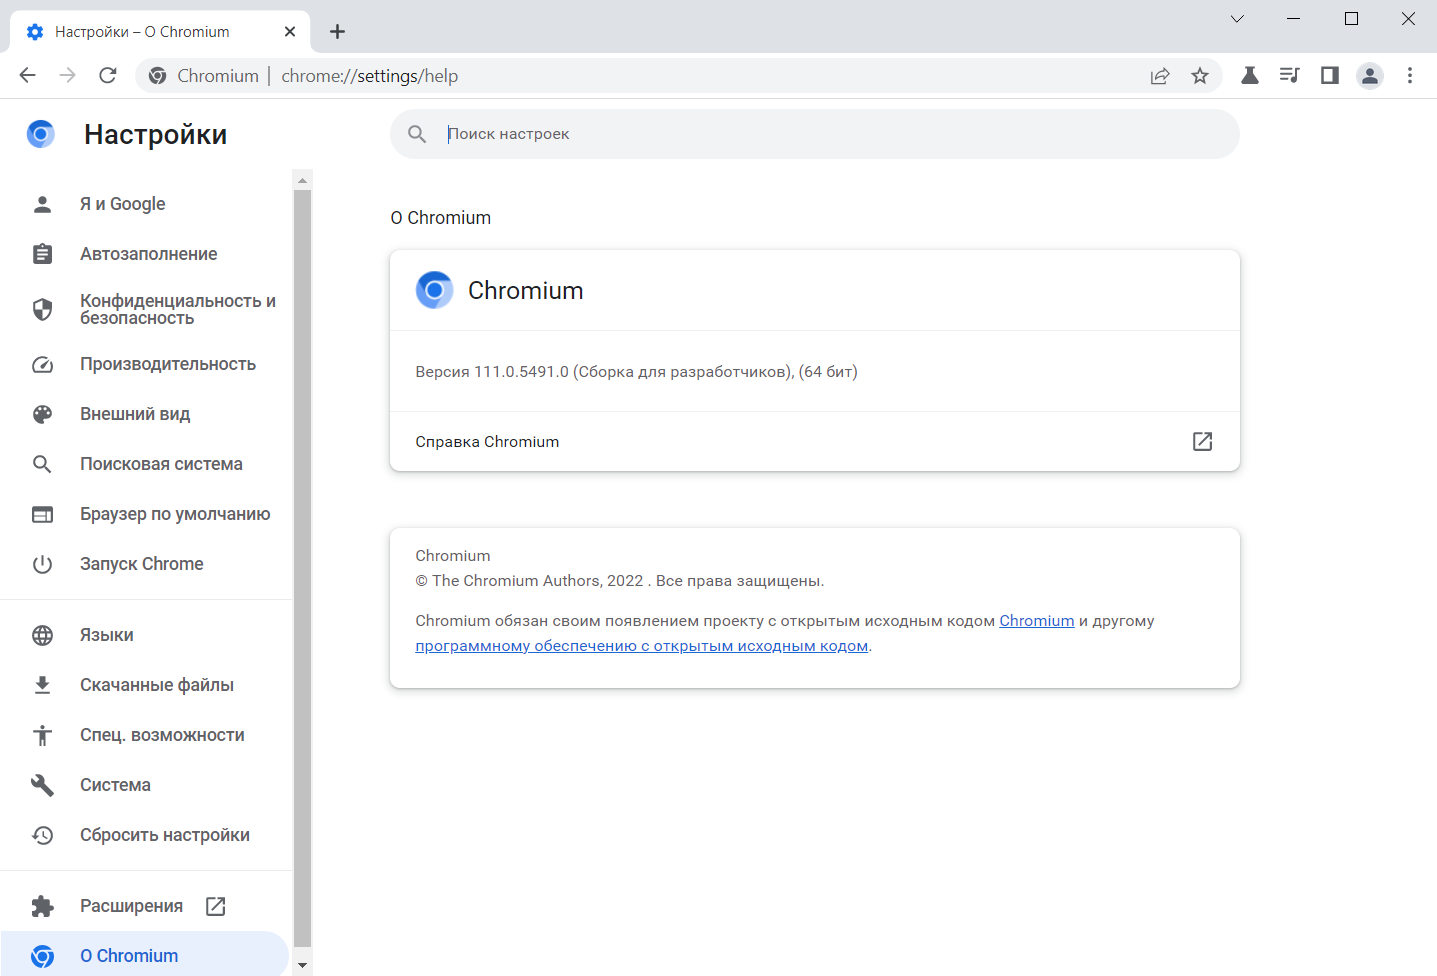Open a new tab with plus button
This screenshot has width=1437, height=976.
coord(338,31)
